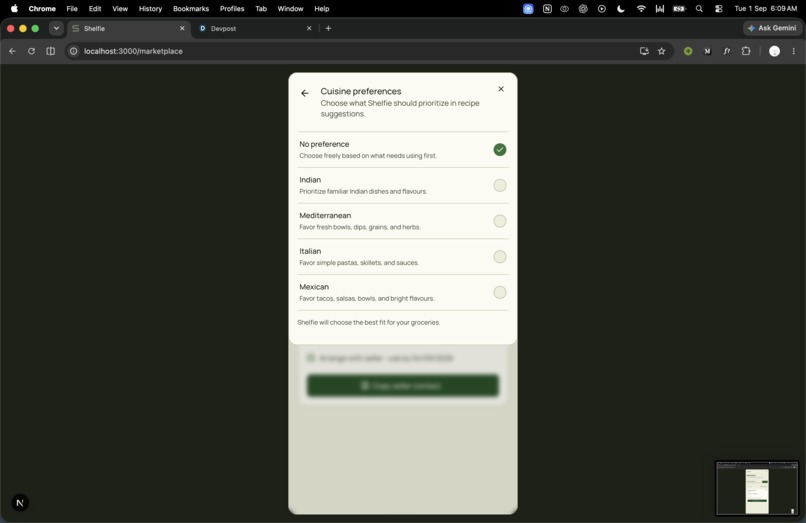806x523 pixels.
Task: Open the Window menu
Action: click(290, 9)
